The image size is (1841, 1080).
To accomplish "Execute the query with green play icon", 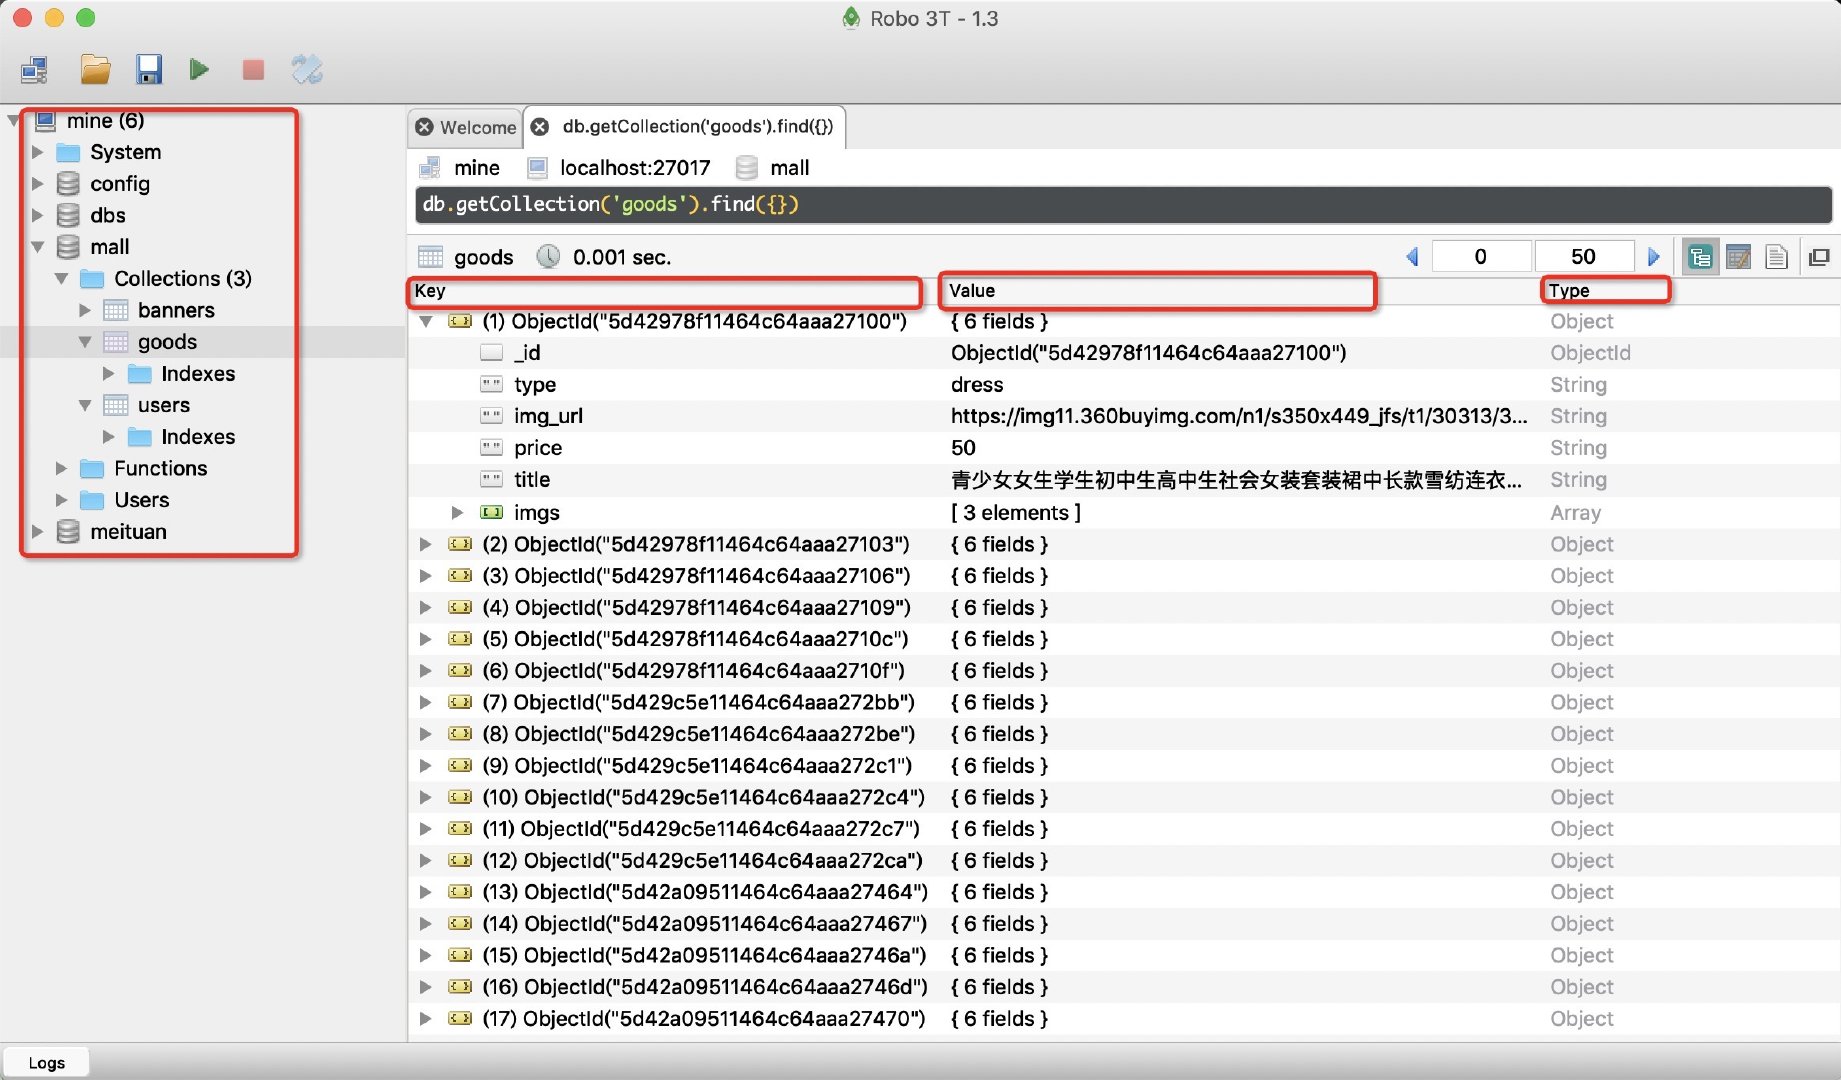I will 199,69.
